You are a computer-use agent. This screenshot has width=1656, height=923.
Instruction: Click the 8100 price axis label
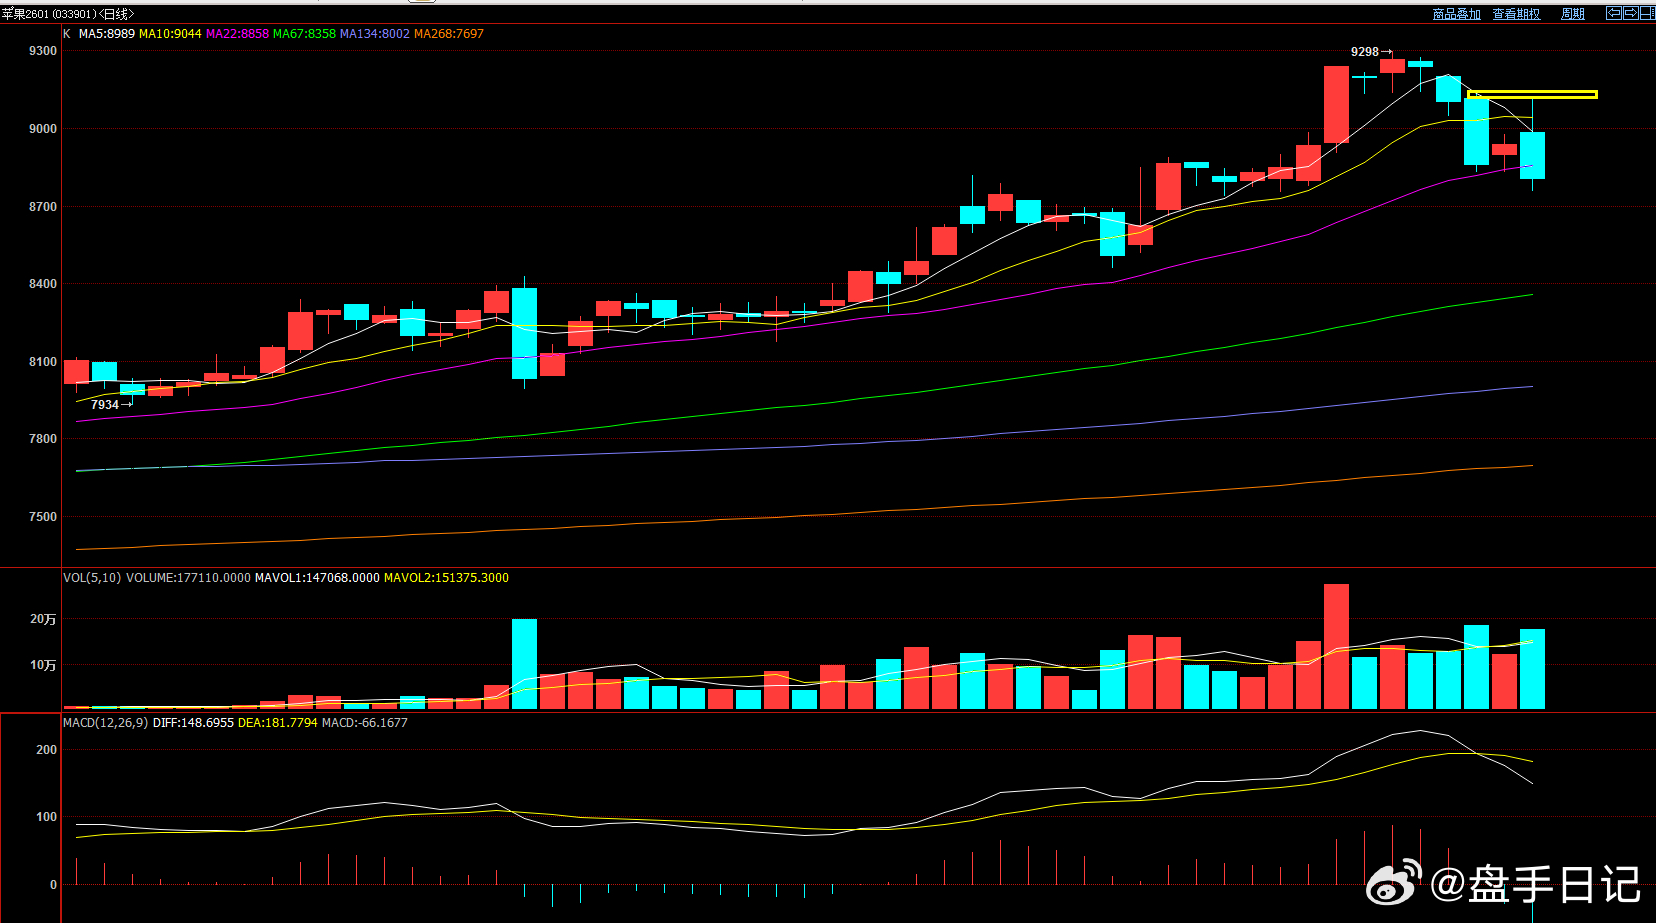(x=43, y=362)
